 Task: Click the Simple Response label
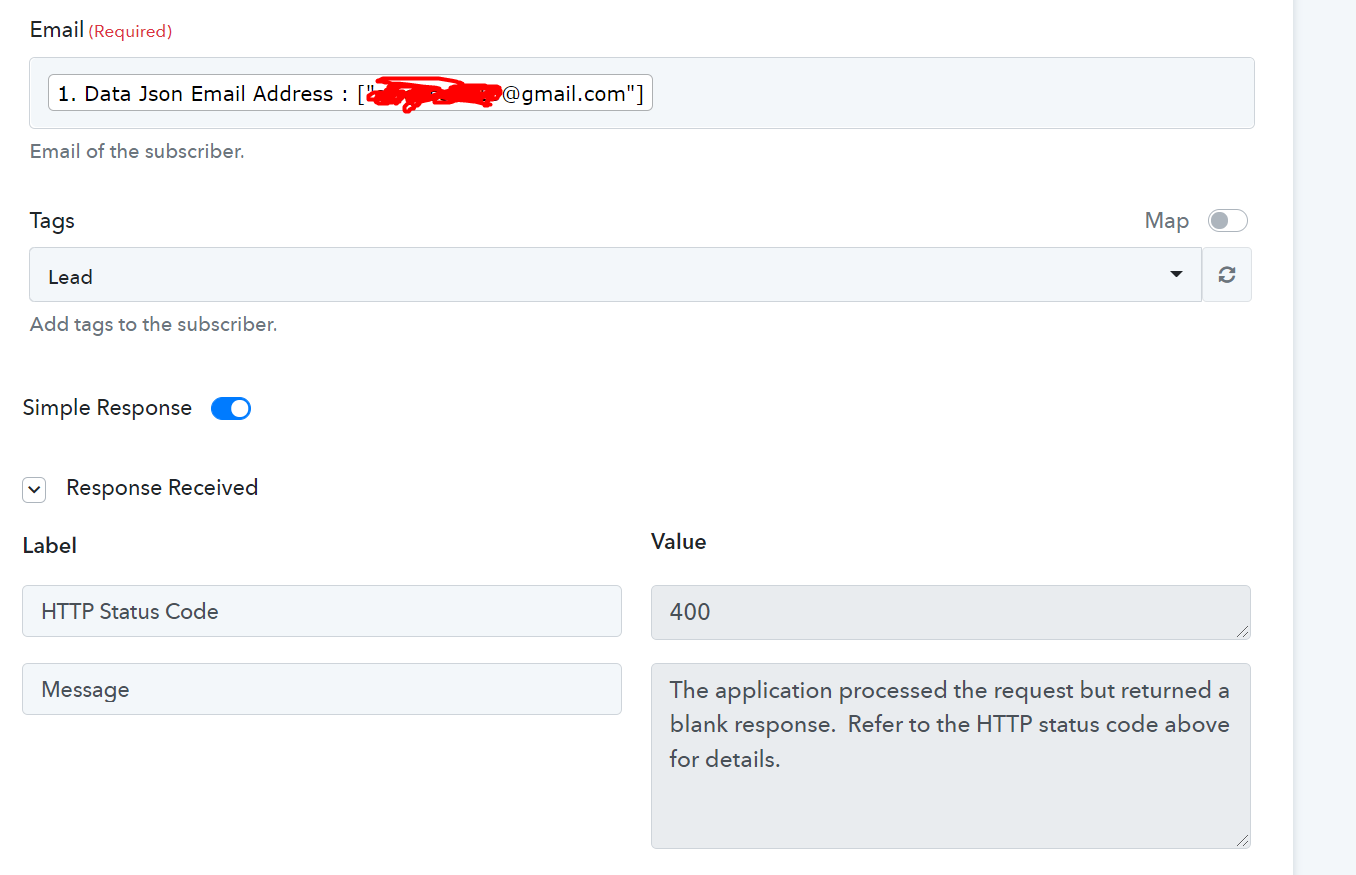tap(107, 408)
